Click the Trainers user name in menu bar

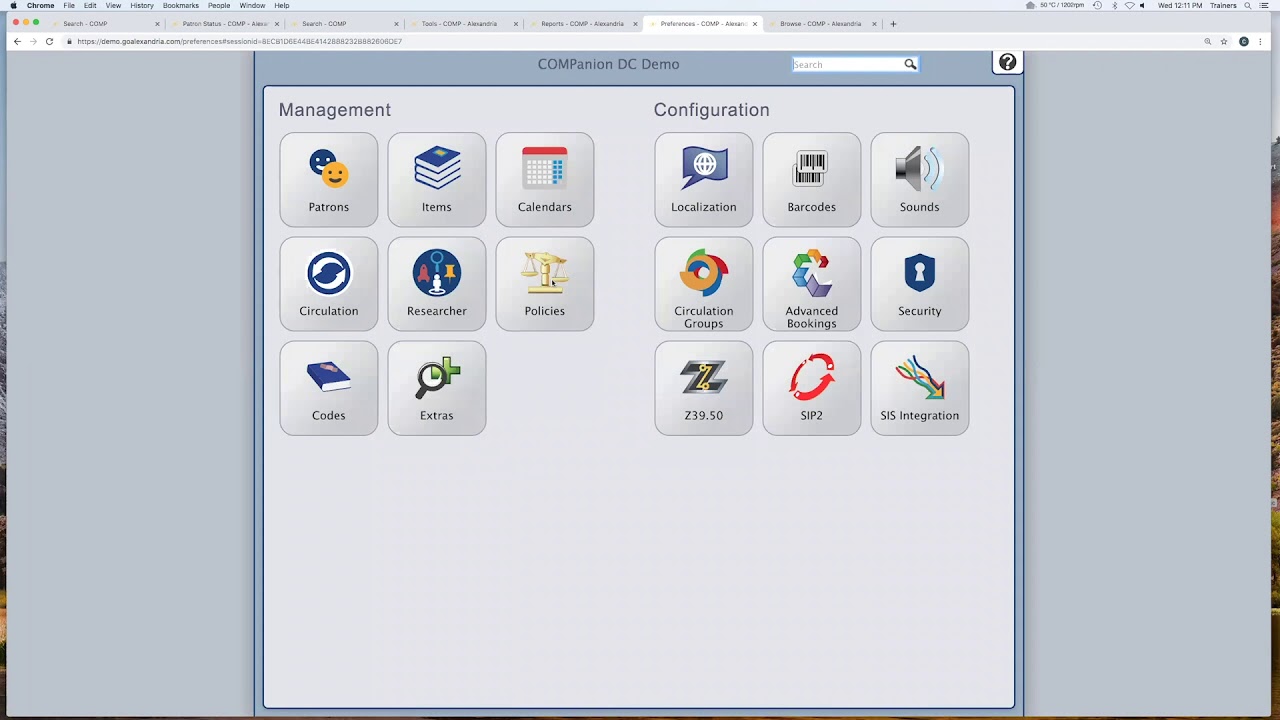(x=1223, y=5)
